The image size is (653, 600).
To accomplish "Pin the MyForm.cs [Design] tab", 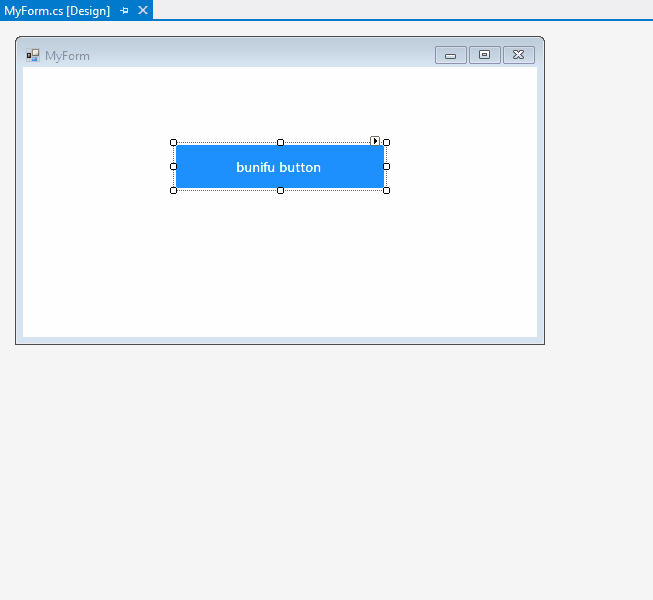I will pos(125,10).
